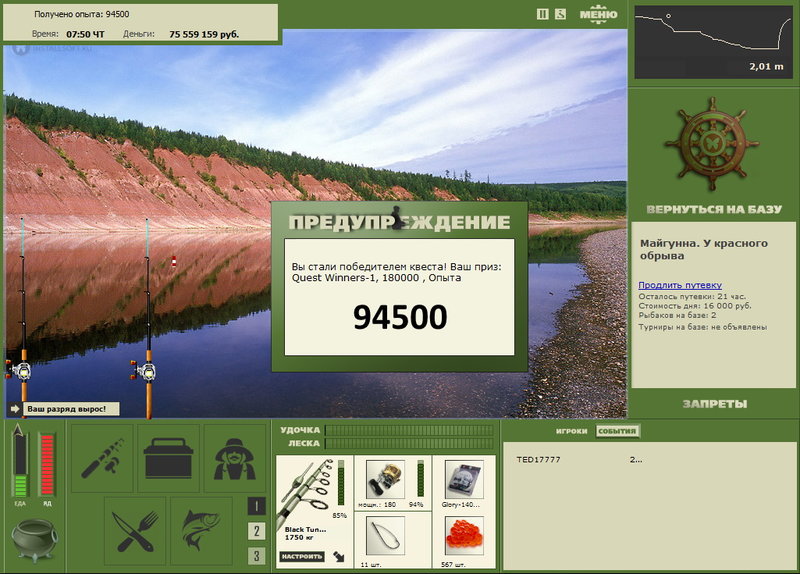This screenshot has height=574, width=800.
Task: Click the ЕДА food level gauge
Action: pos(20,464)
